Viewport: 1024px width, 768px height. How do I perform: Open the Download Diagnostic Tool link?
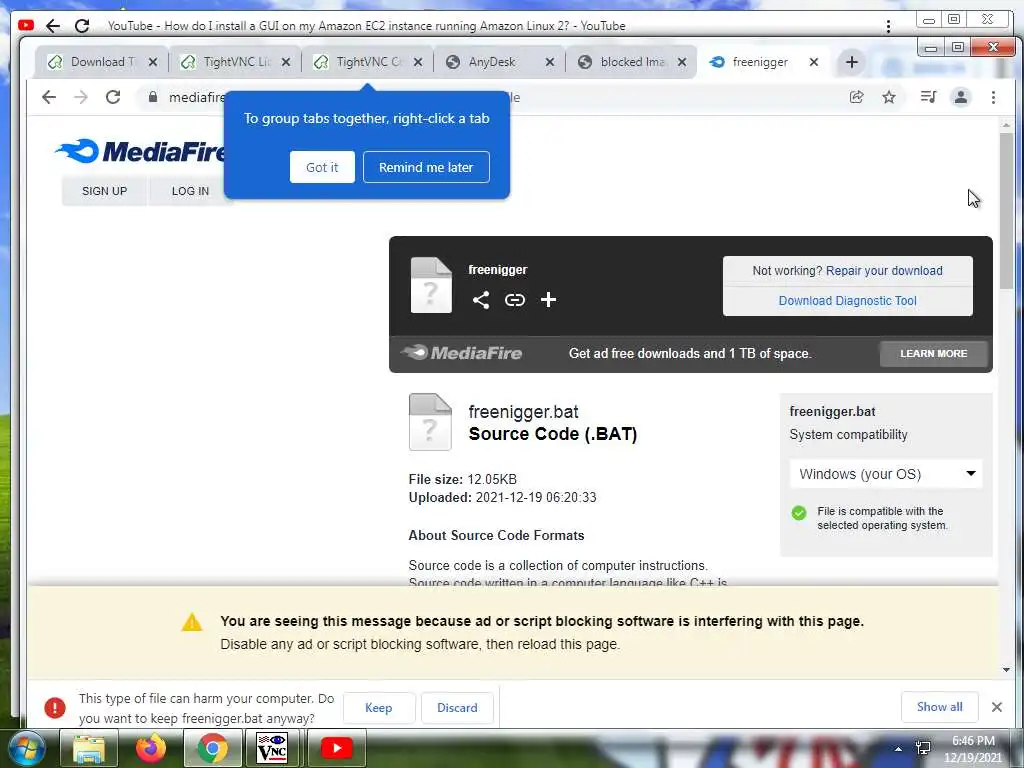tap(848, 300)
